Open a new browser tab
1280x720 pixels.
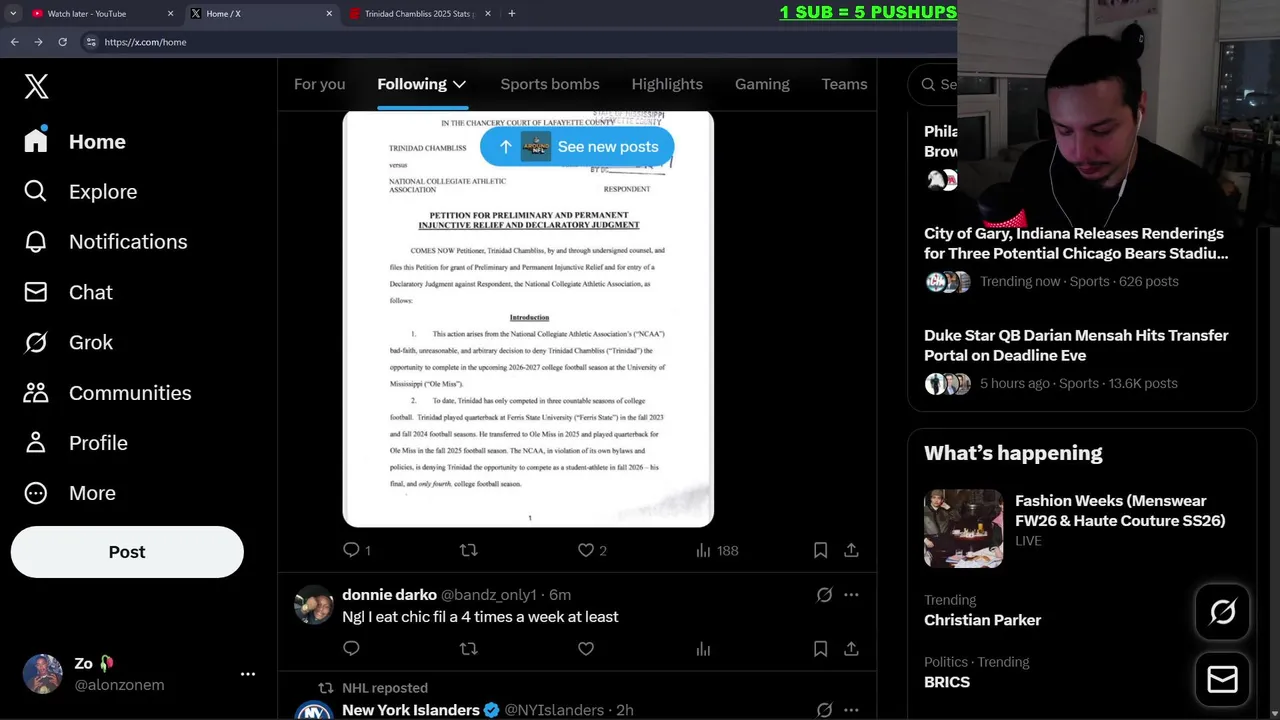[512, 14]
